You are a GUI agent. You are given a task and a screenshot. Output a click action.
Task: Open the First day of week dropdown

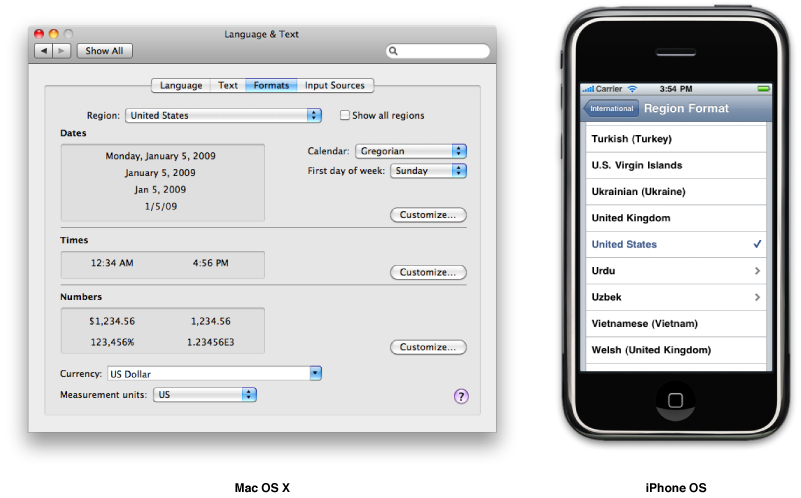(x=428, y=171)
